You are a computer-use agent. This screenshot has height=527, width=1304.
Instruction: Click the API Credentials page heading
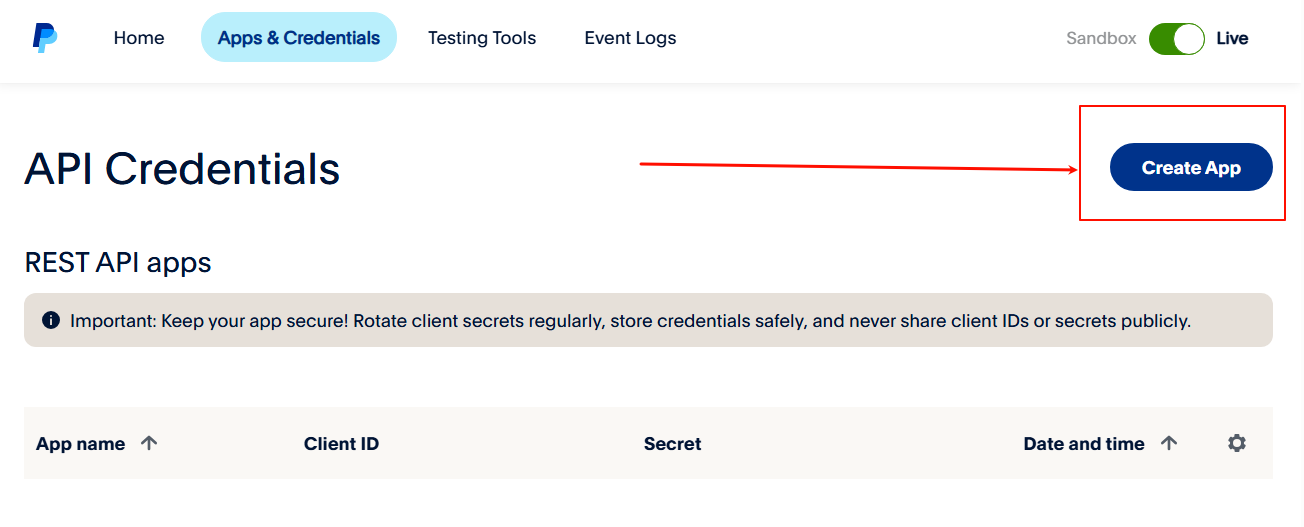[x=182, y=169]
